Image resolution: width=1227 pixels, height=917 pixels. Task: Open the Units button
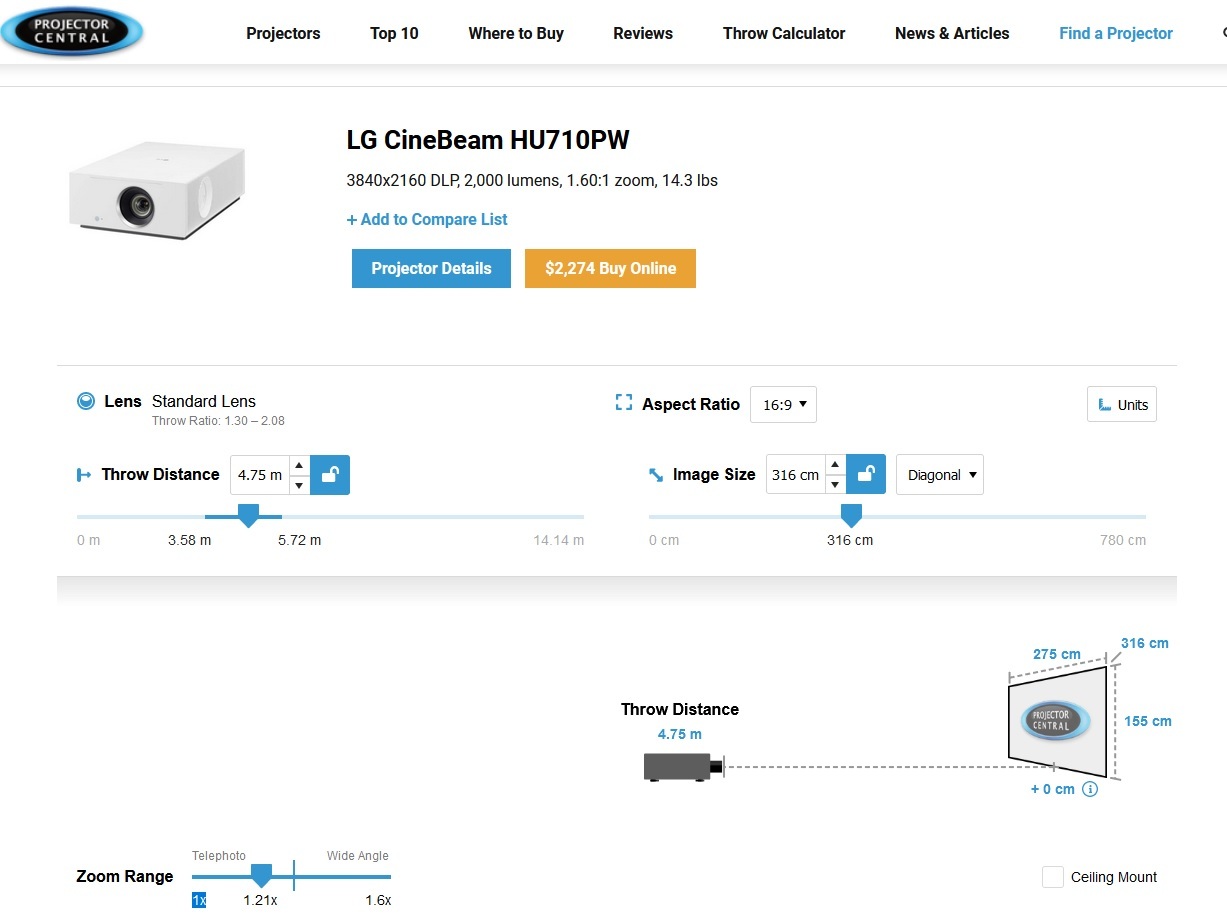point(1122,404)
